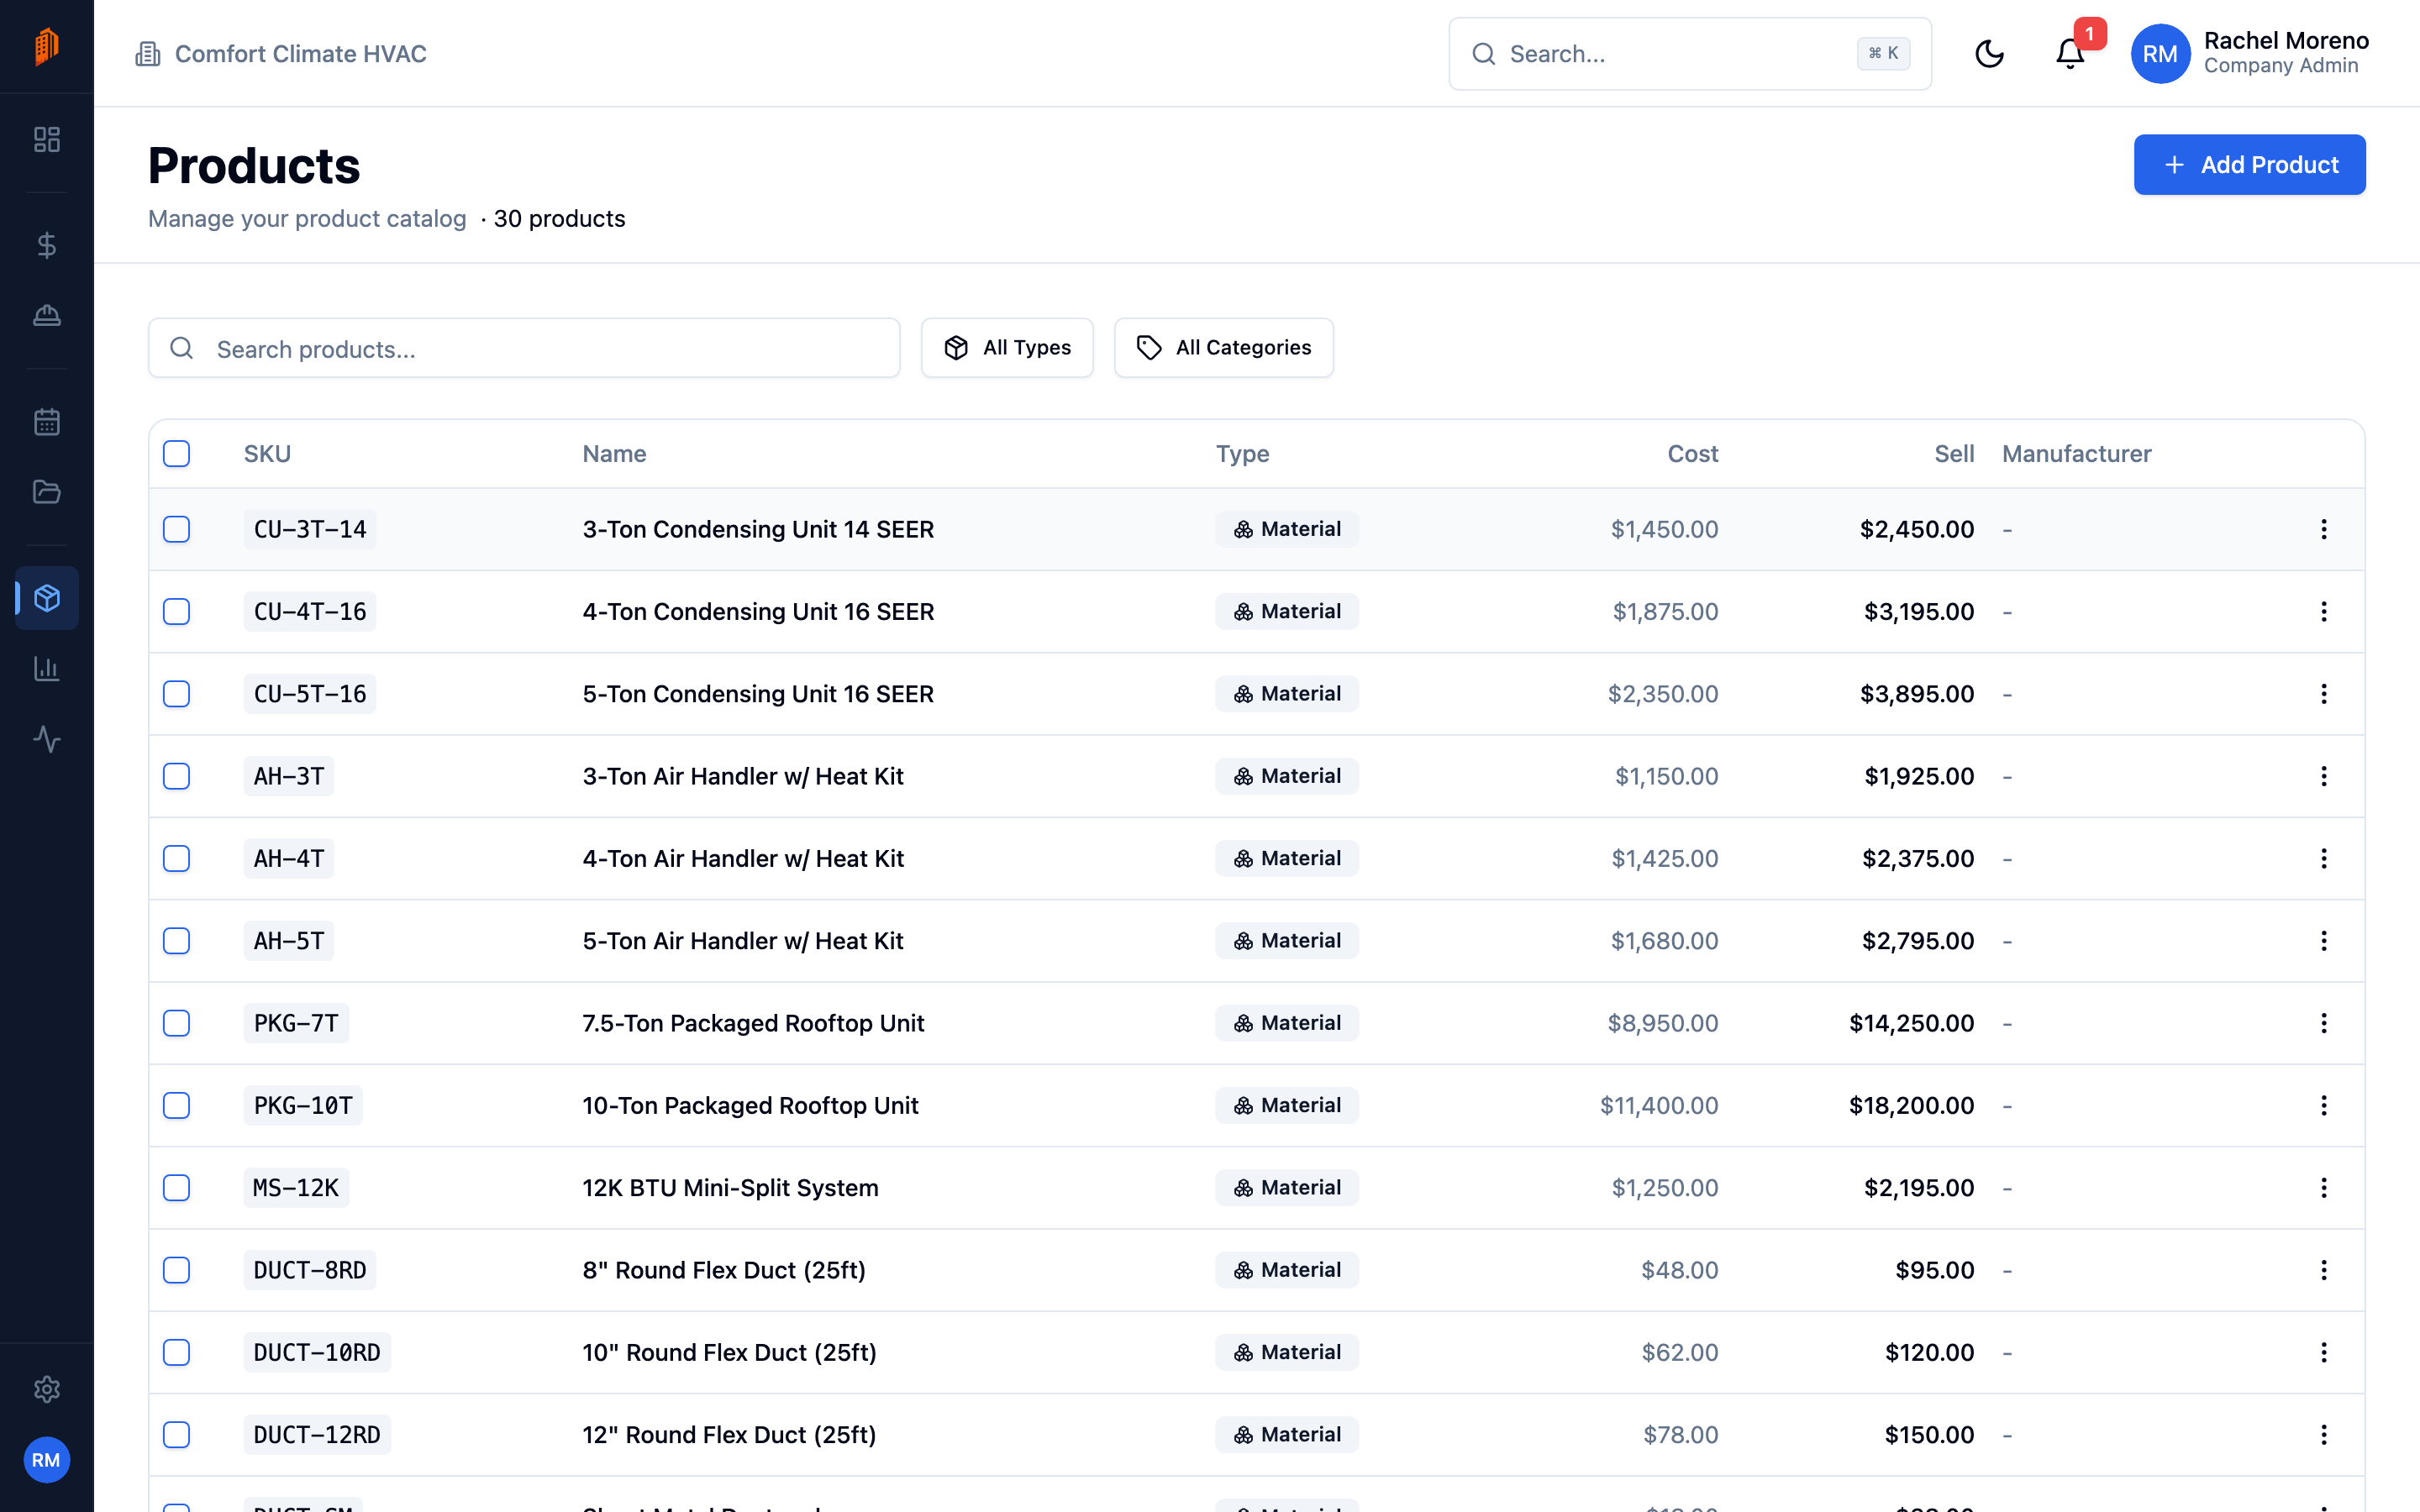Open row actions for CU-5T-16
This screenshot has height=1512, width=2420.
(2323, 694)
